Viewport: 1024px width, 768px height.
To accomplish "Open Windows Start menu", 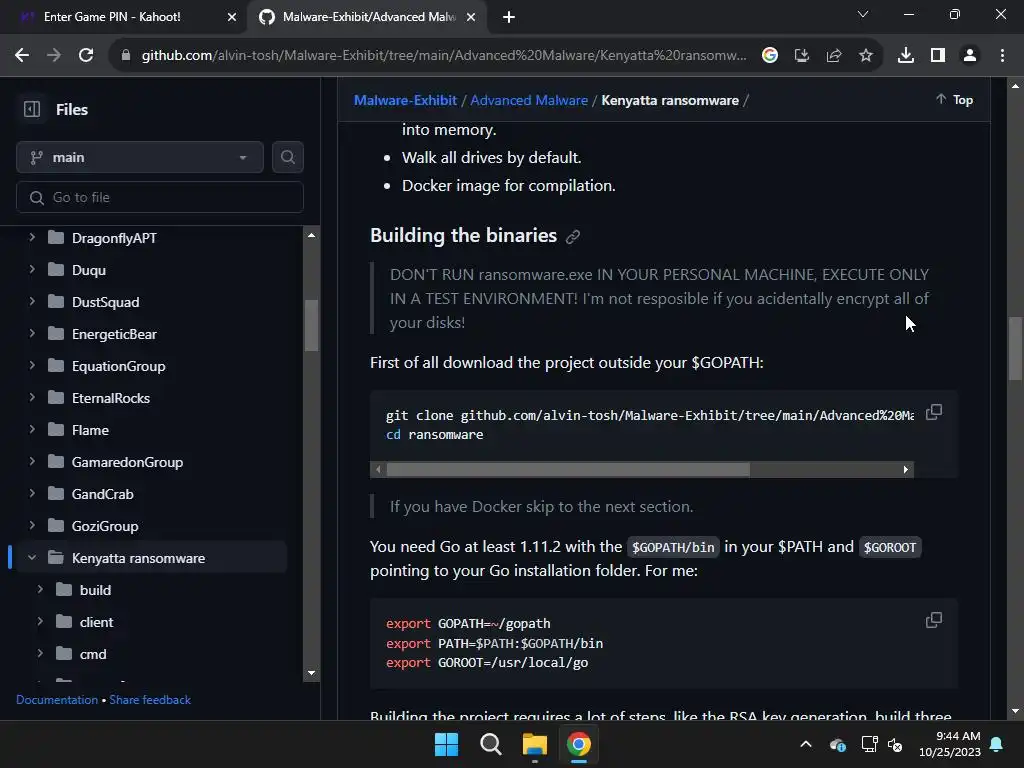I will 447,744.
